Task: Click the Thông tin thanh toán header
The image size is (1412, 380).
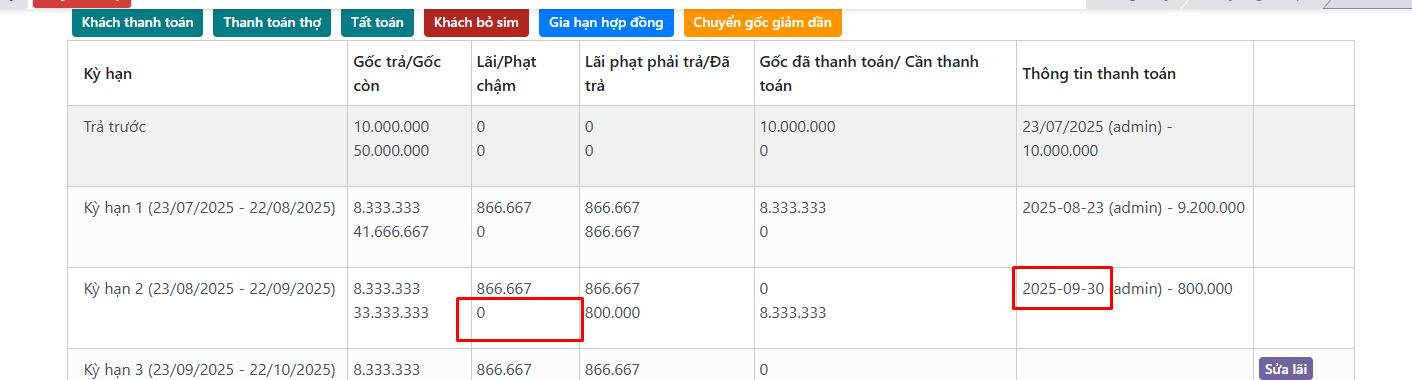Action: 1099,74
